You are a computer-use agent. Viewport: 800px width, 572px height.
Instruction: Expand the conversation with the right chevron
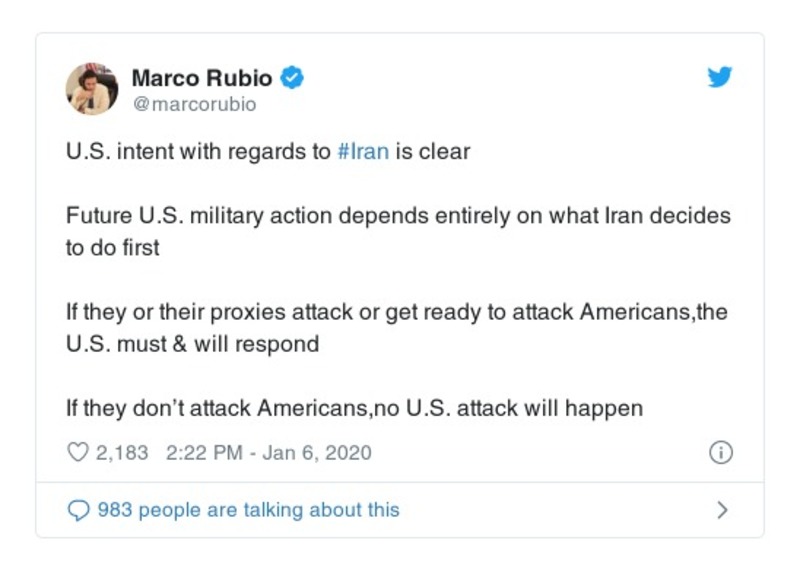(723, 510)
